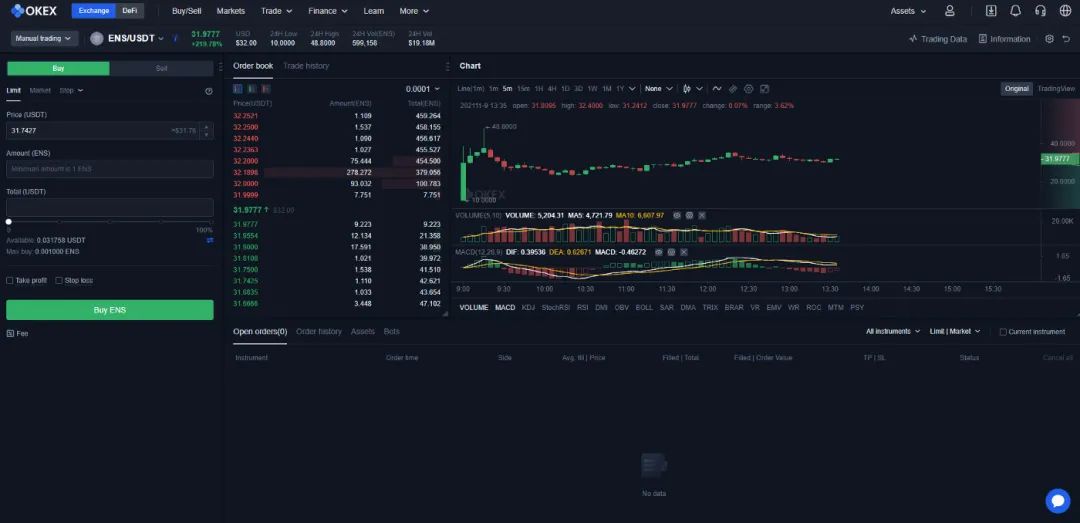Open the globe language selector icon

click(x=1065, y=11)
